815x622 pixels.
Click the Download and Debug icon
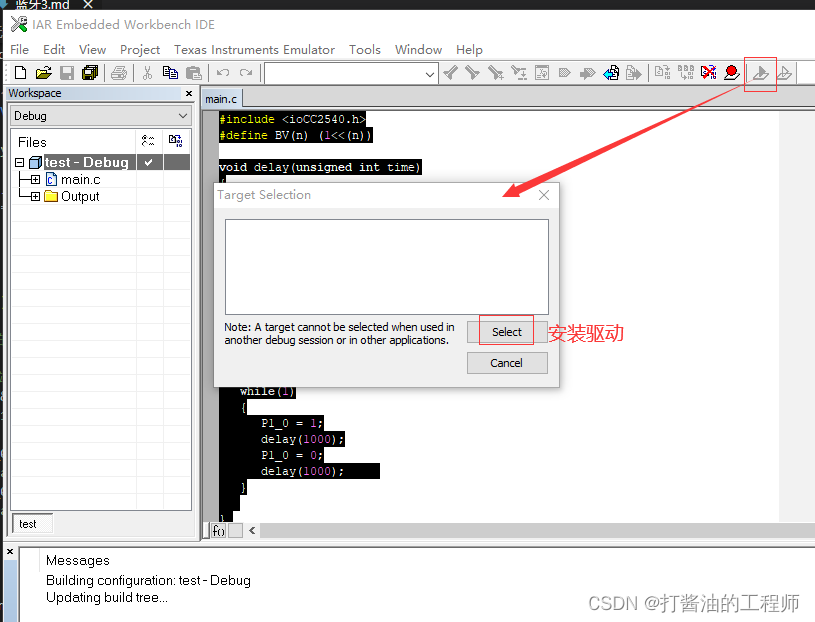[x=760, y=73]
